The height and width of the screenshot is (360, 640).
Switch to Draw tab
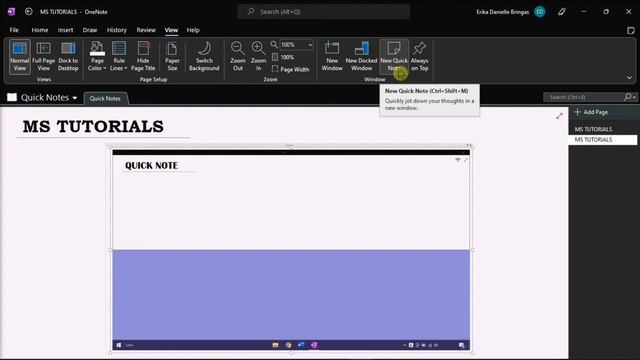tap(90, 30)
